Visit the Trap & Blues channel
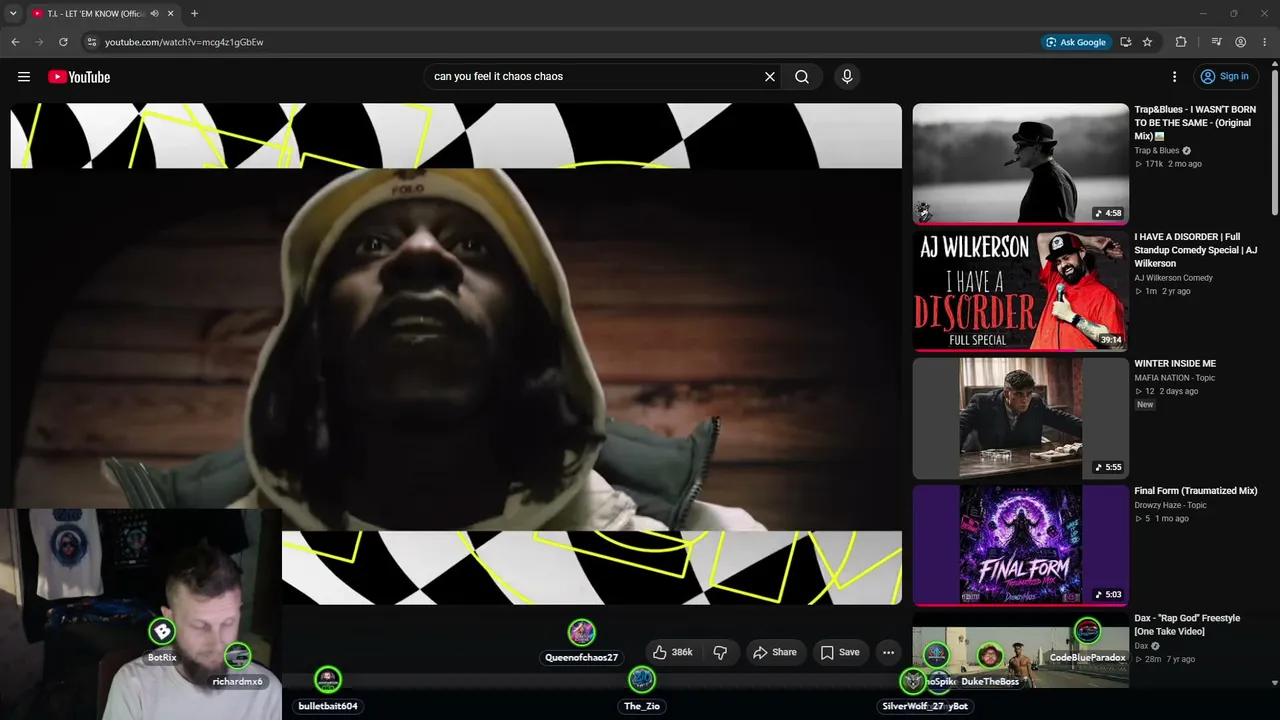This screenshot has height=720, width=1280. coord(1157,151)
